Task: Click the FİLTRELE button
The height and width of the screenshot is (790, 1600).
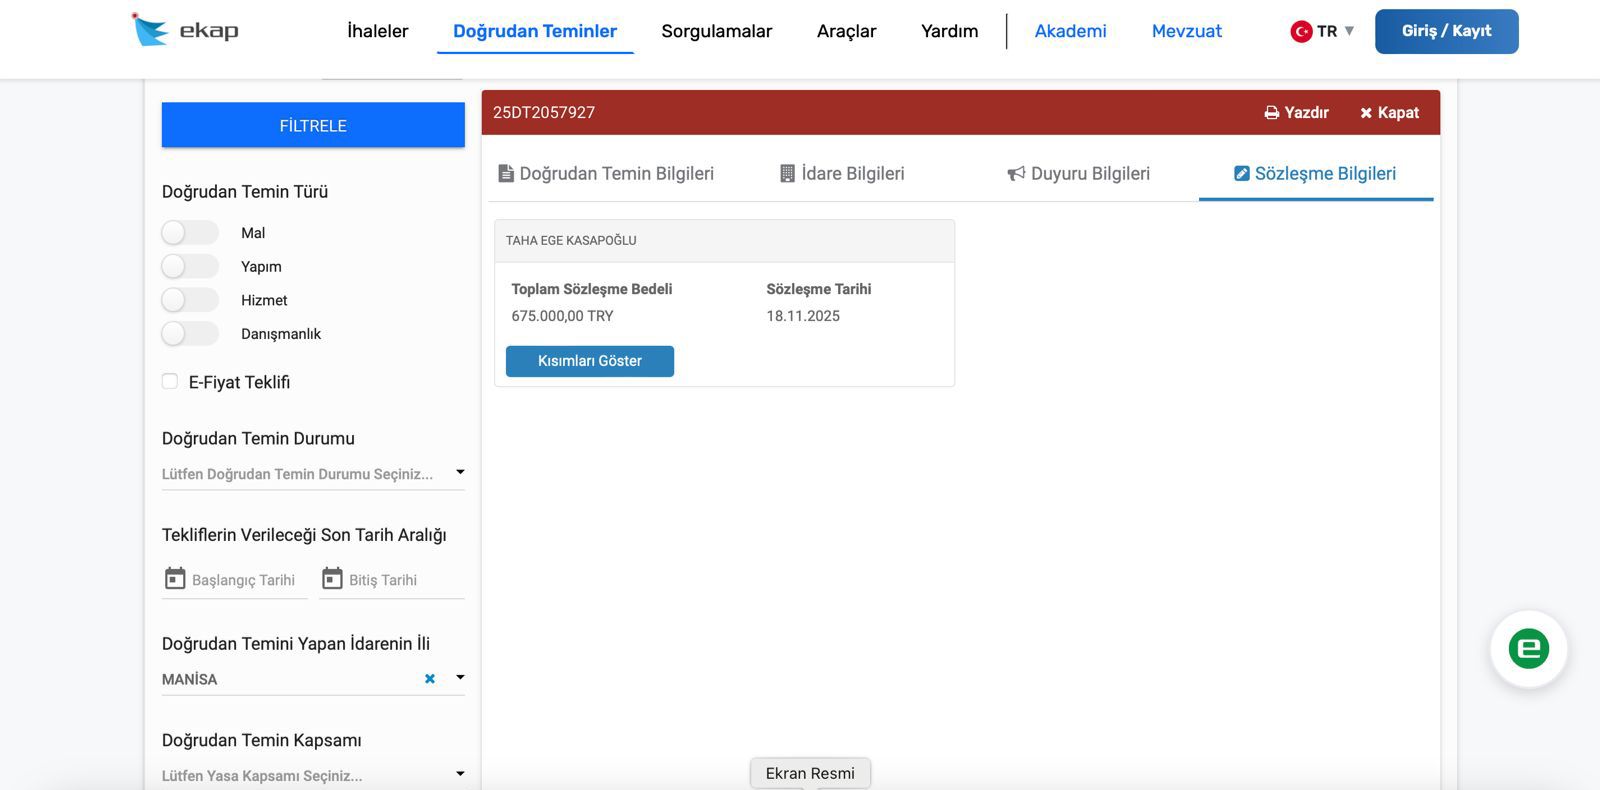Action: [313, 126]
